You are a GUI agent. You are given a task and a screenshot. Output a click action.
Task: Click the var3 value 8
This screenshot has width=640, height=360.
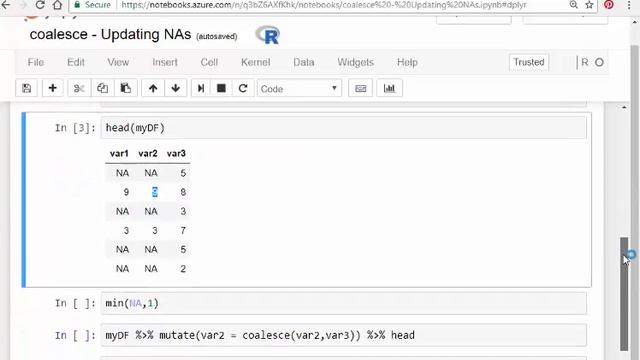(183, 192)
